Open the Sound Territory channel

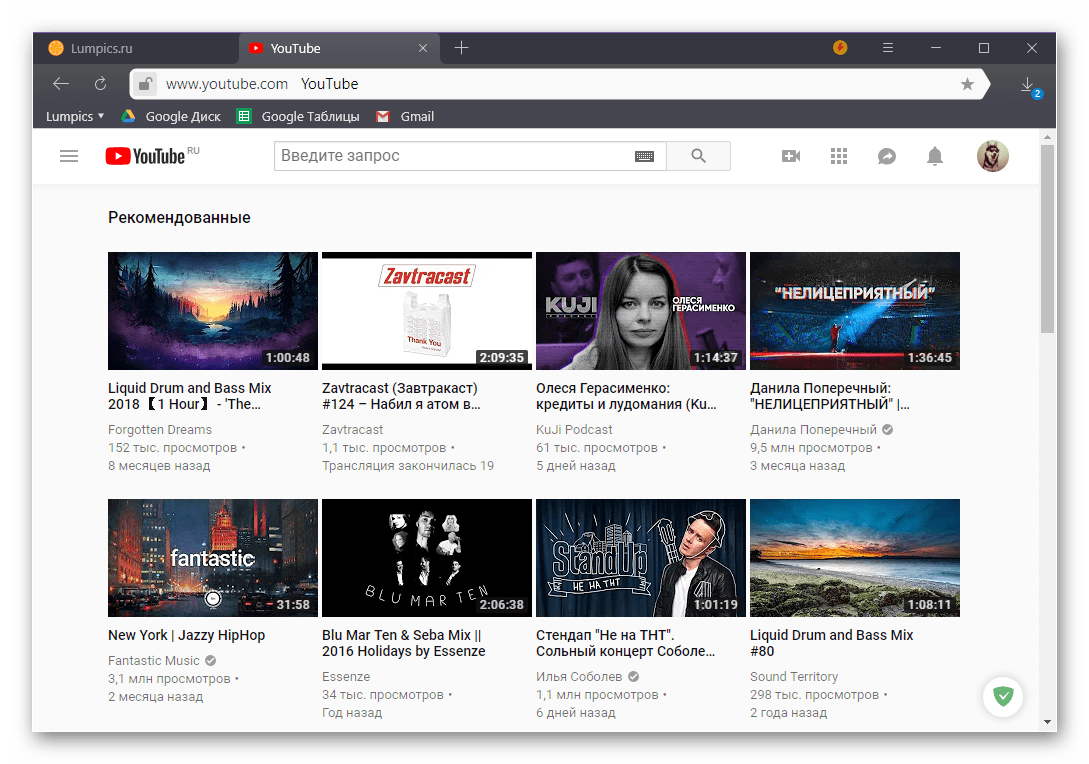click(794, 676)
